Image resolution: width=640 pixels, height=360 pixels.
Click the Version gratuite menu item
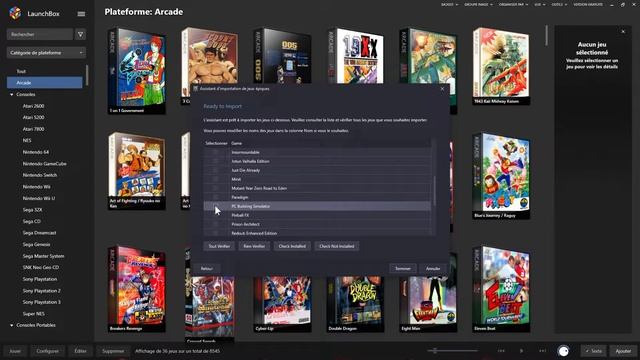588,4
